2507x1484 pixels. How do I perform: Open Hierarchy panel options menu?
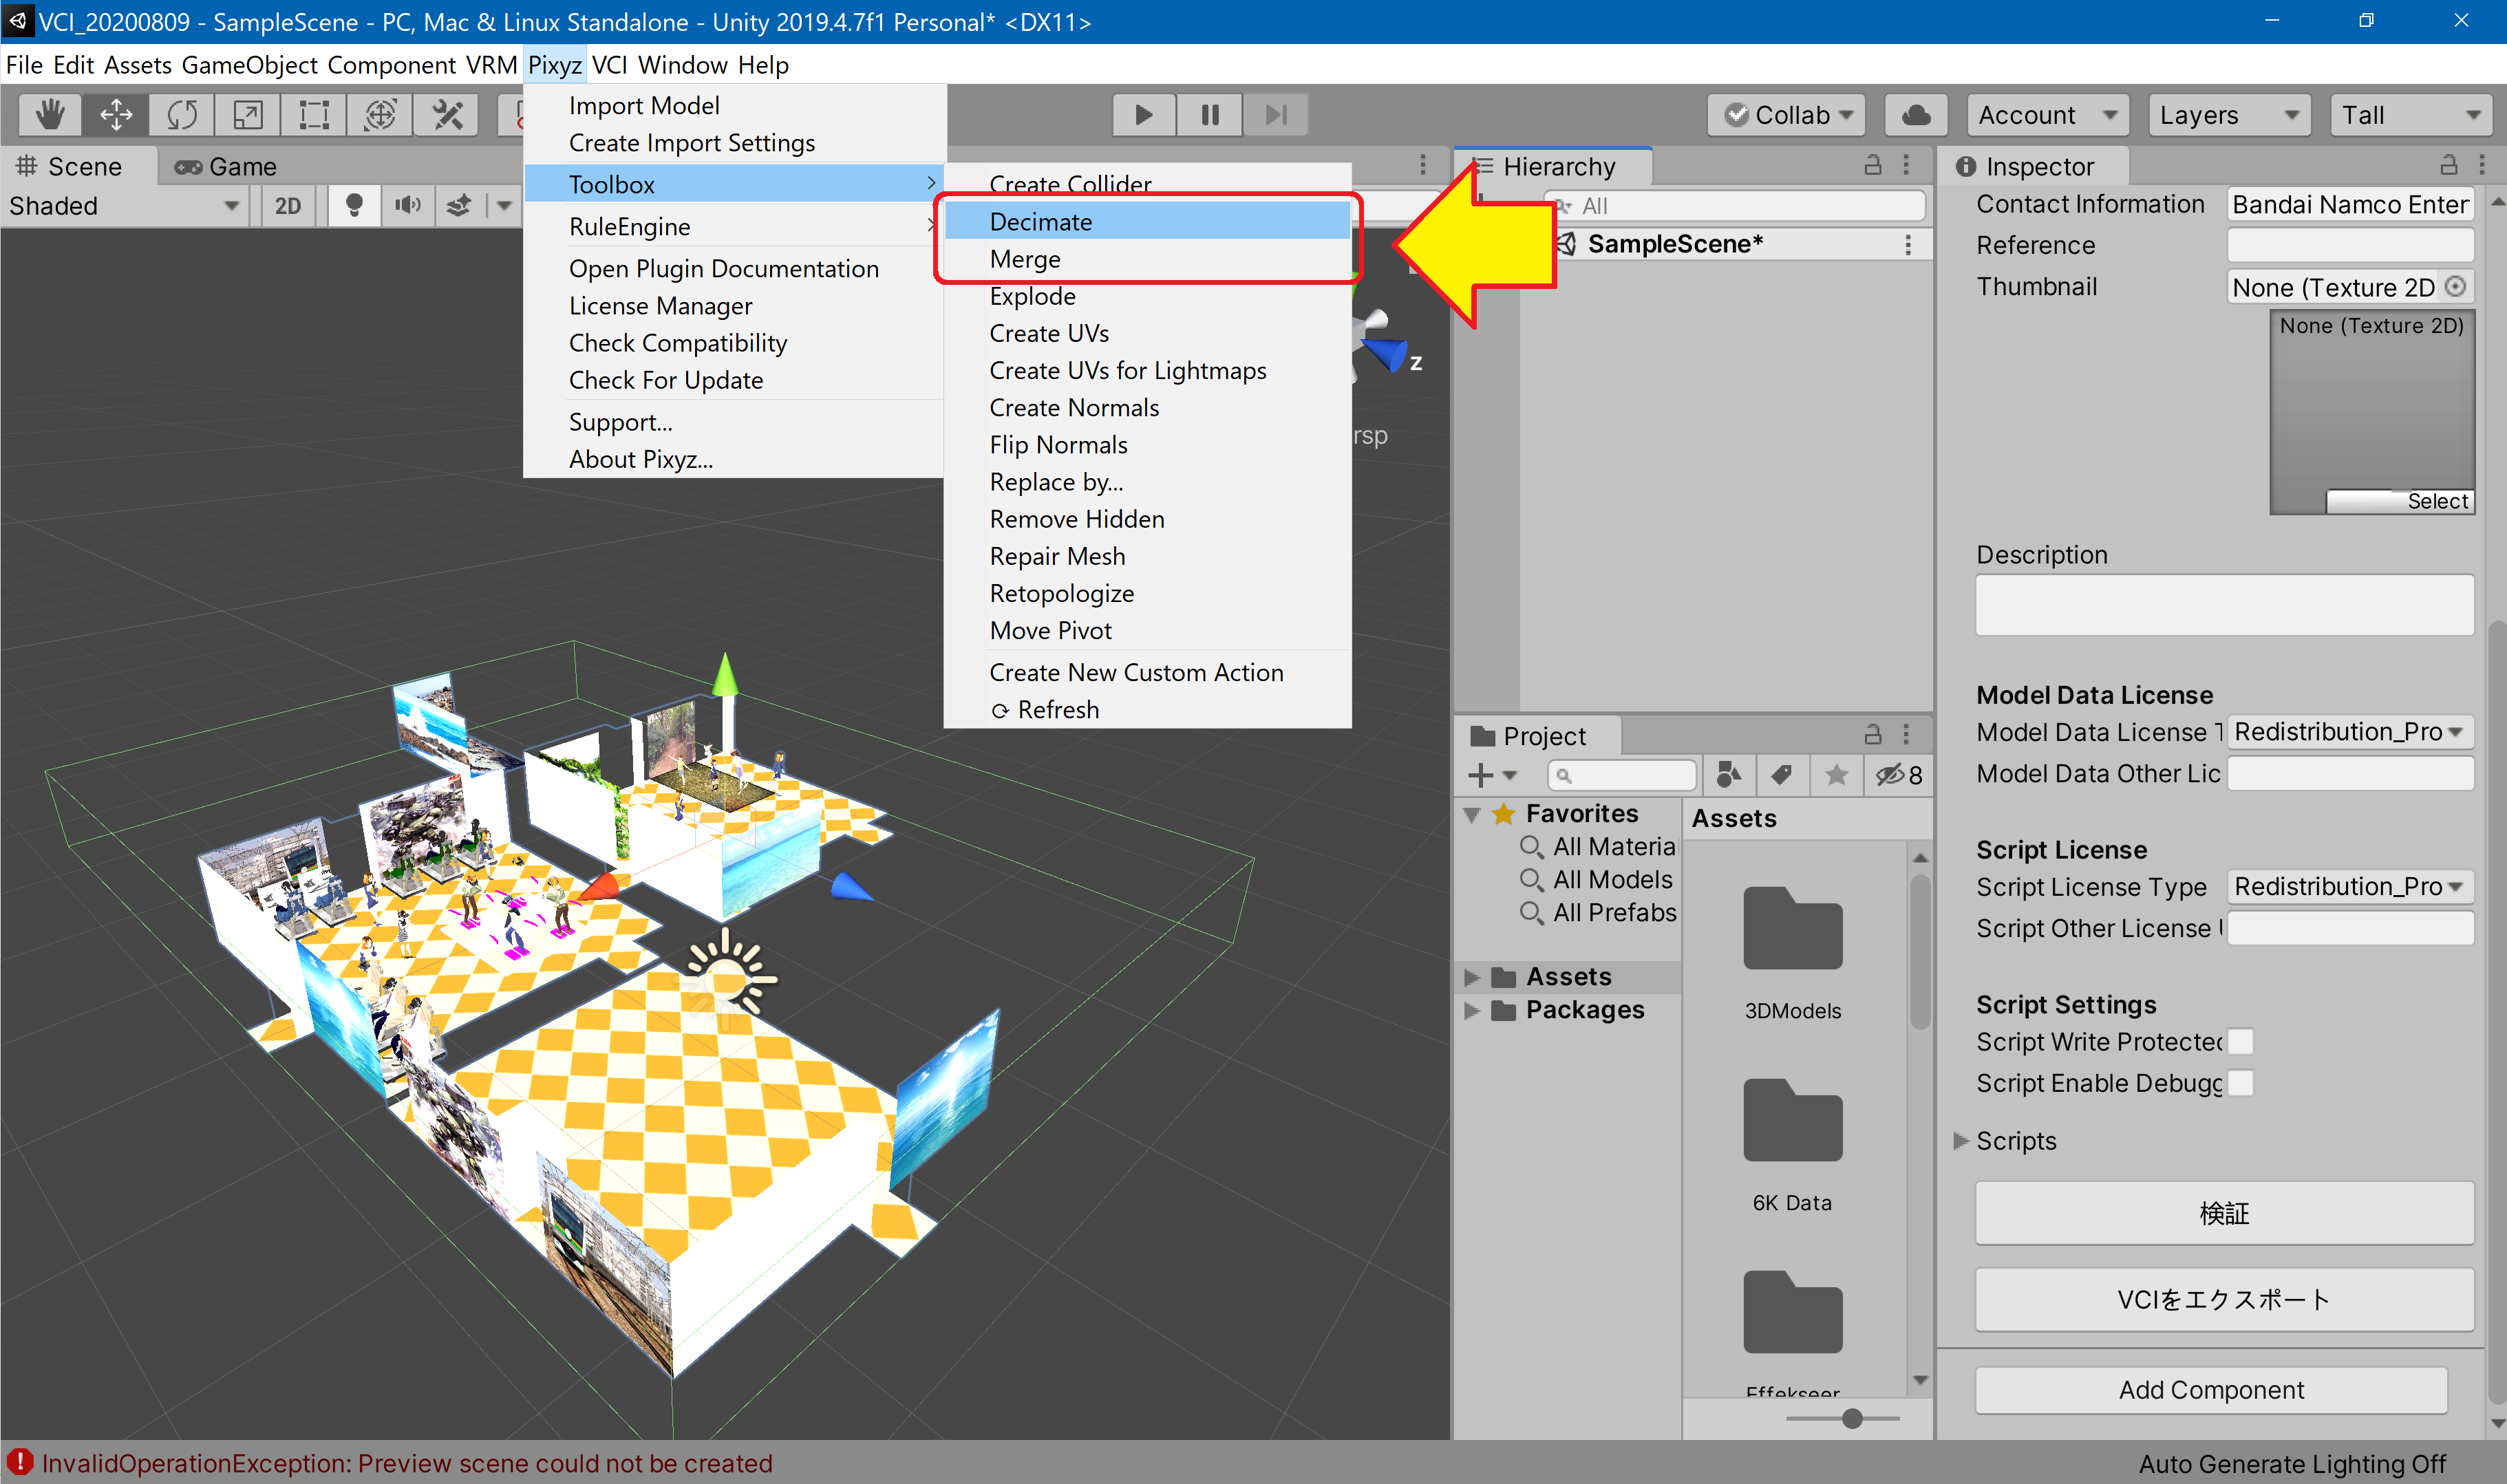(x=1907, y=165)
